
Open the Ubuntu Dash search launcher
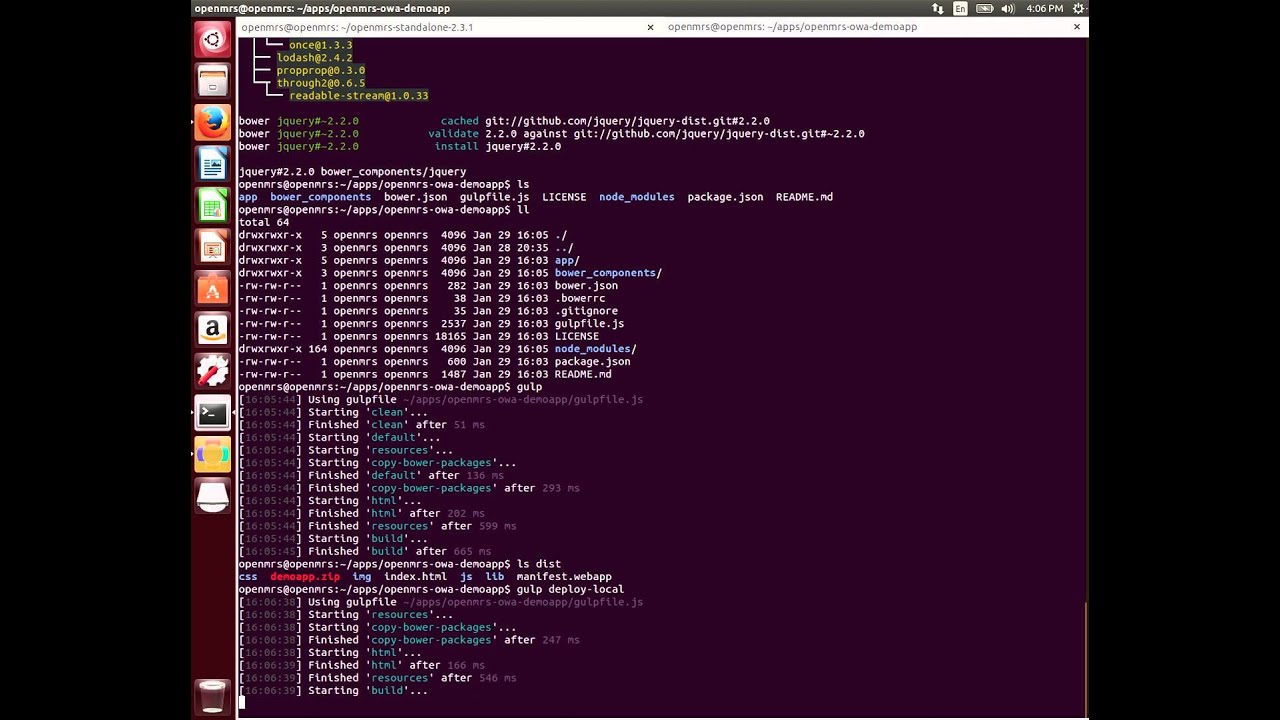pos(212,40)
